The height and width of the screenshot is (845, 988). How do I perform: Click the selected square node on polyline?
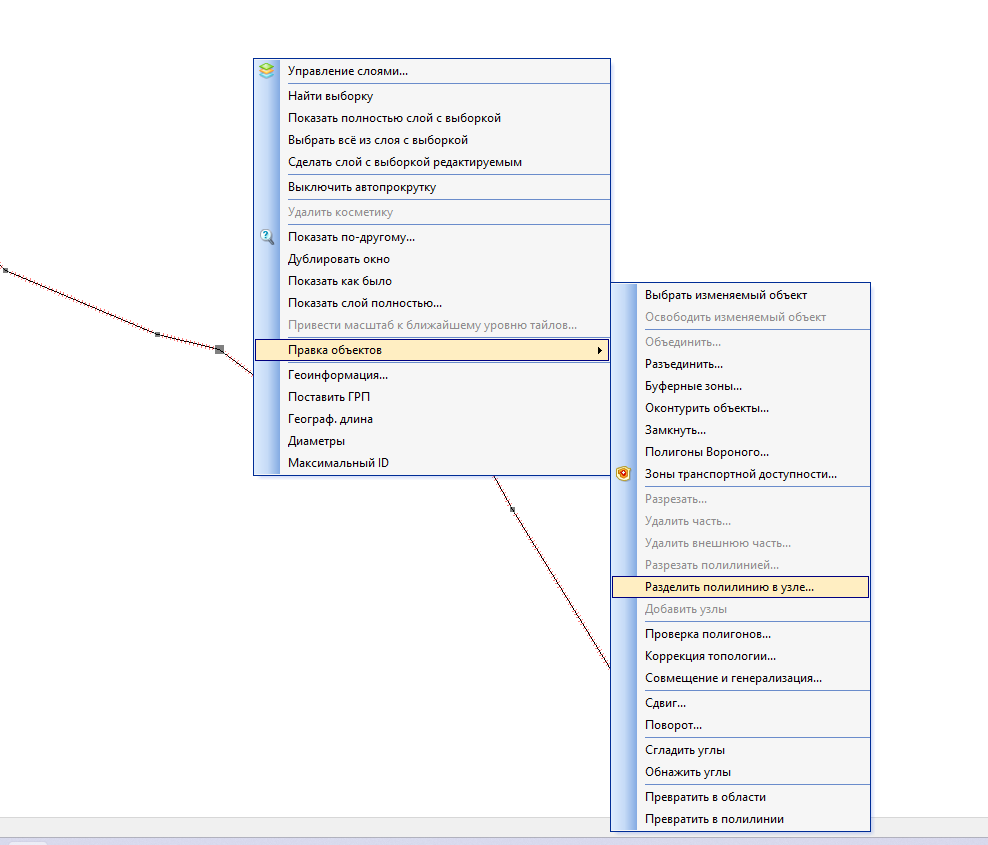pos(219,349)
